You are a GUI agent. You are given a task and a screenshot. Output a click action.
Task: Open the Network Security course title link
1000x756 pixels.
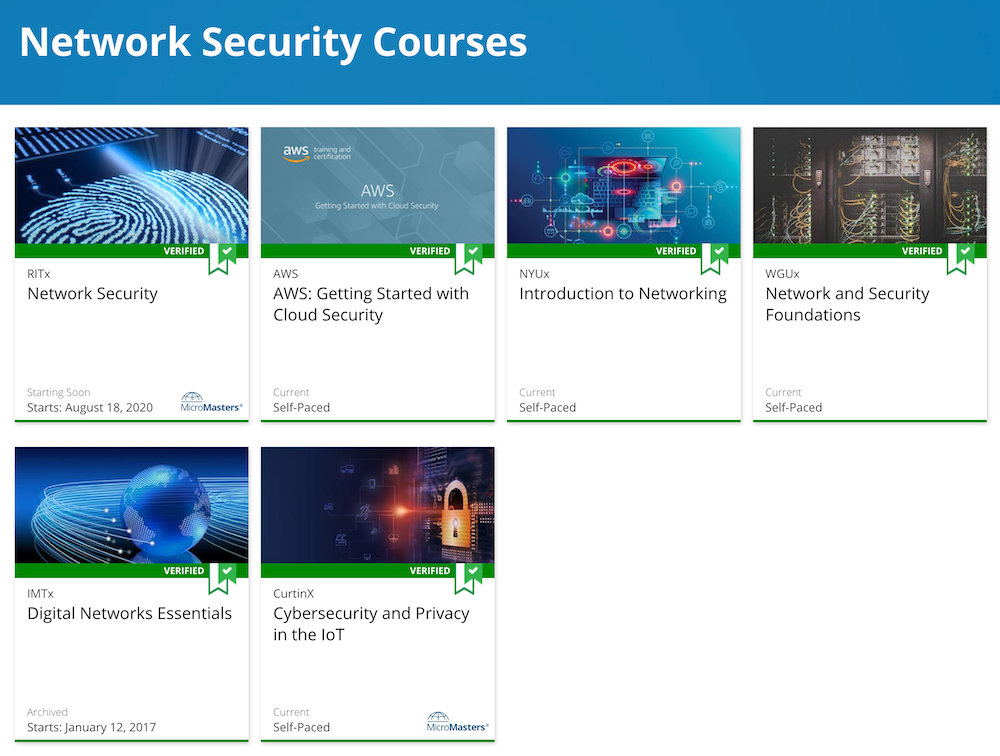(x=92, y=293)
